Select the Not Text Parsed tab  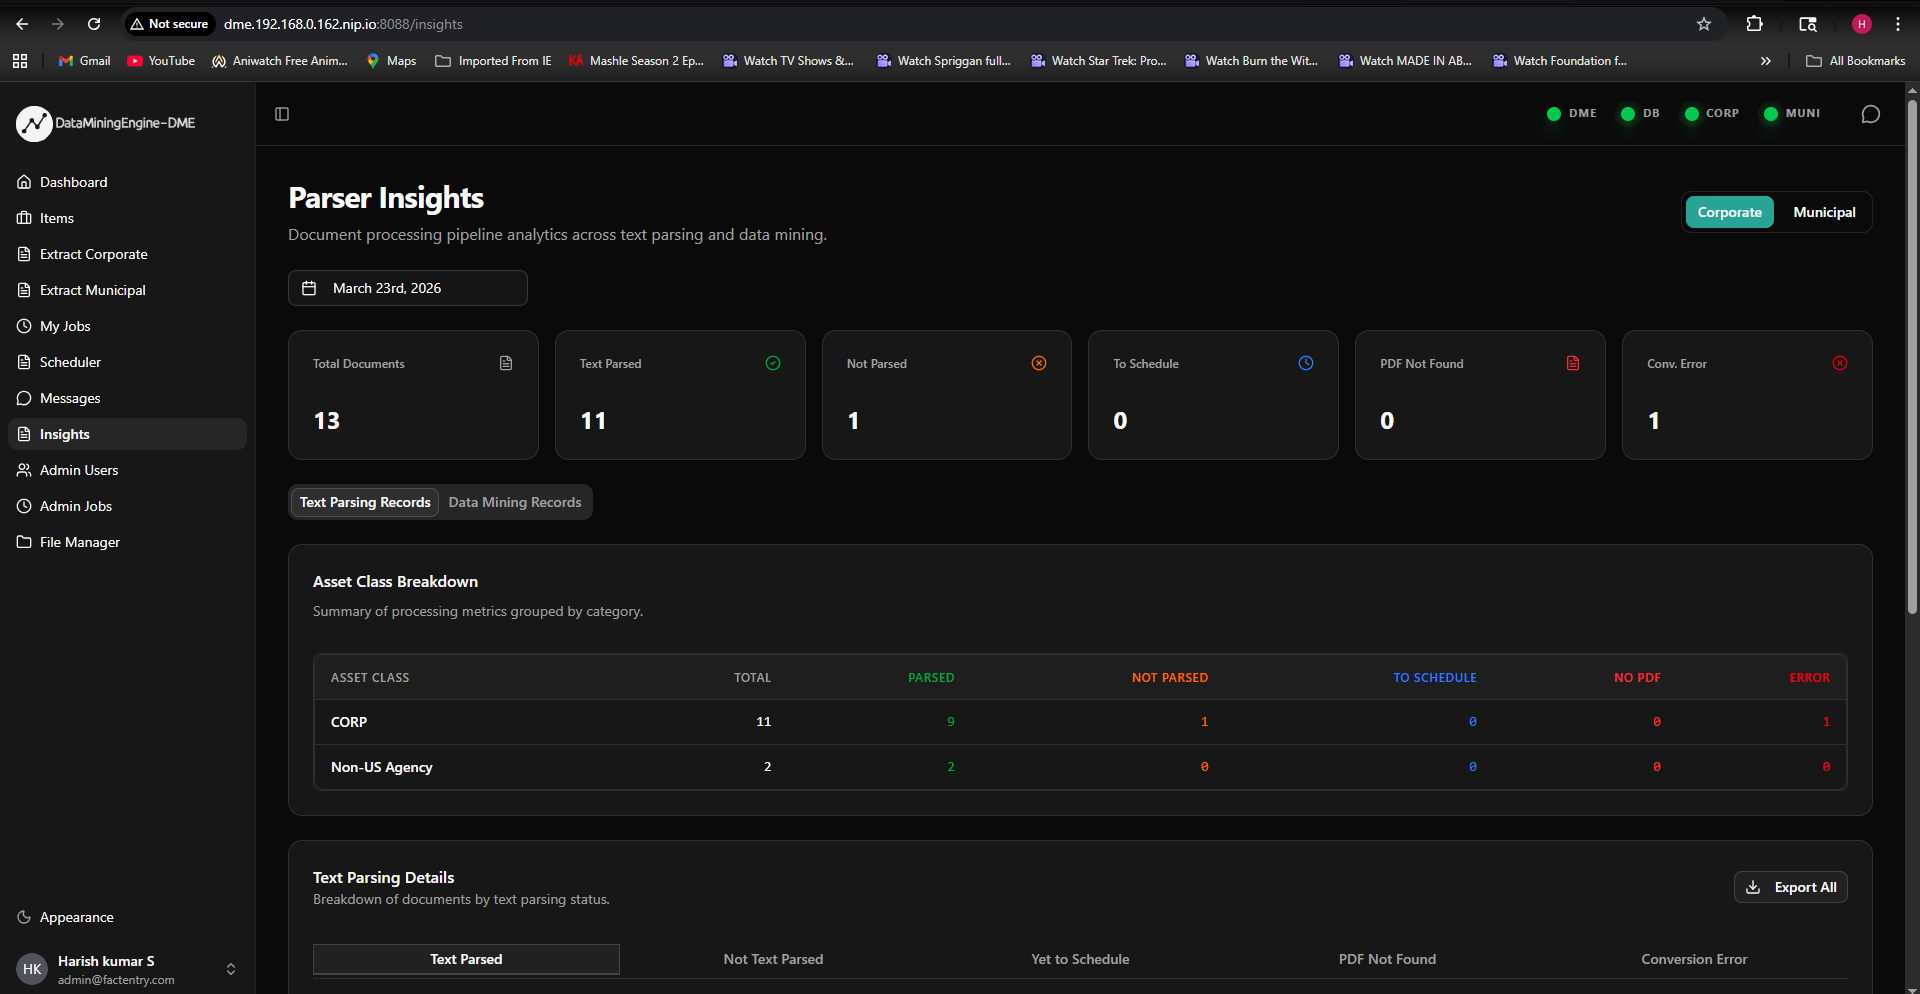click(x=773, y=959)
